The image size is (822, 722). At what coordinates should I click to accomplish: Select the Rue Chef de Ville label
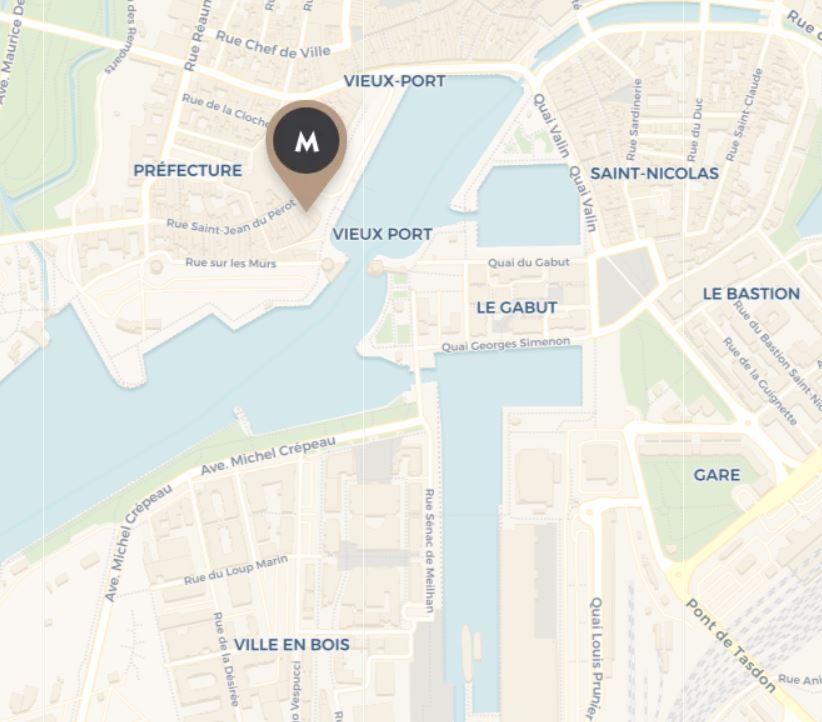[273, 45]
